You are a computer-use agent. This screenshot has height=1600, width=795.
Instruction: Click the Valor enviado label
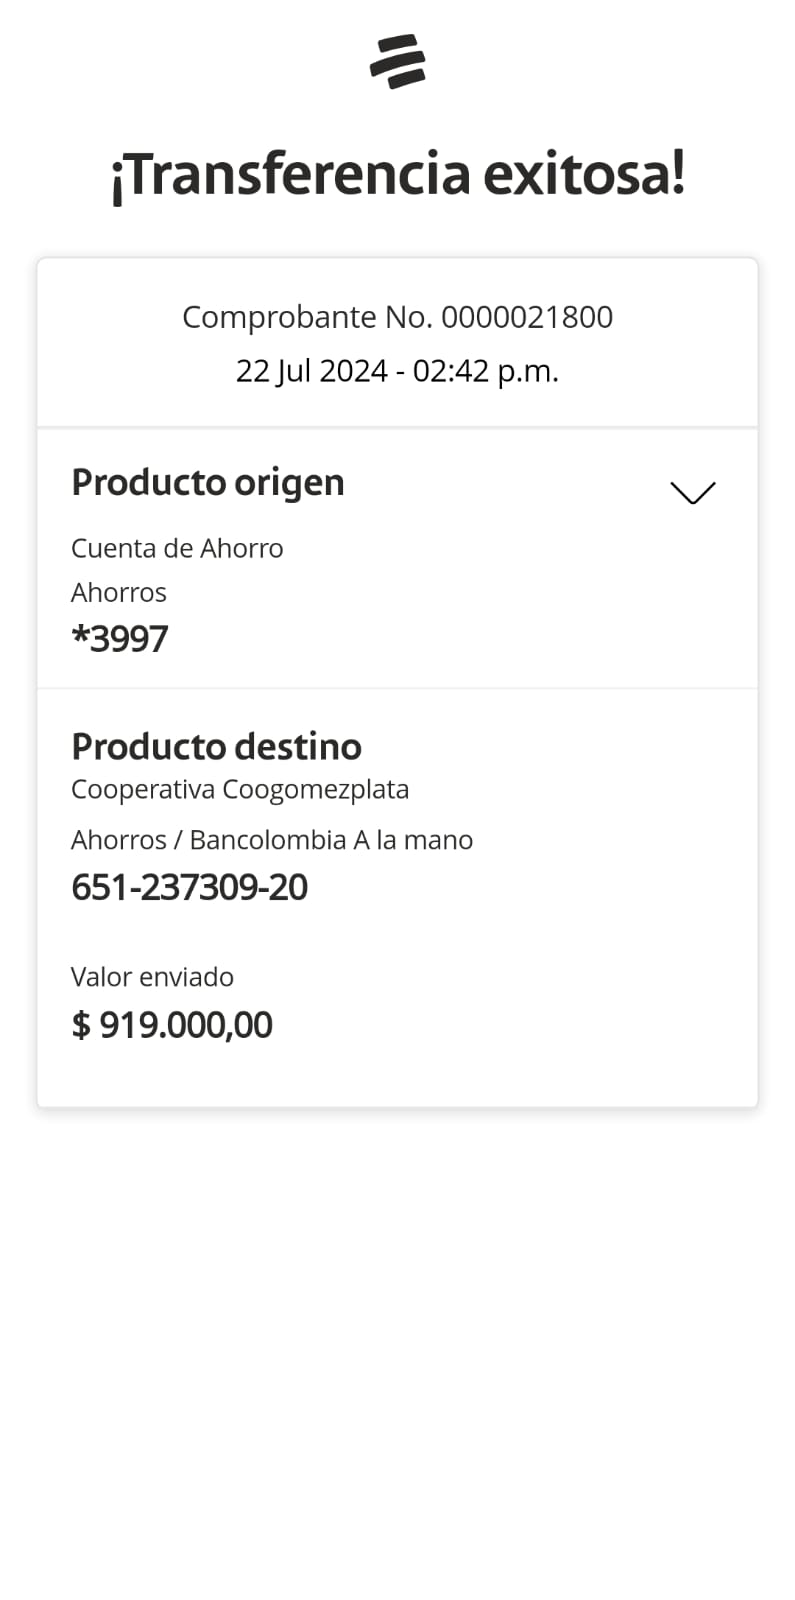click(152, 977)
